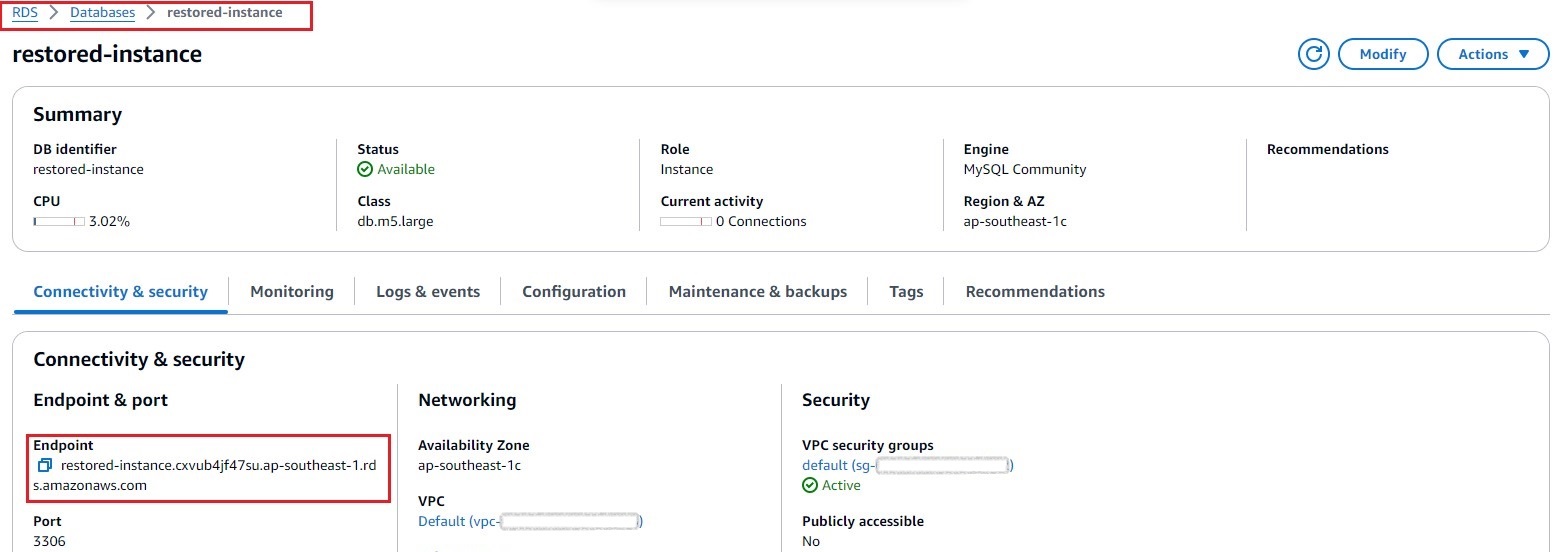Viewport: 1566px width, 552px height.
Task: Open the default VPC security group link
Action: pyautogui.click(x=908, y=465)
